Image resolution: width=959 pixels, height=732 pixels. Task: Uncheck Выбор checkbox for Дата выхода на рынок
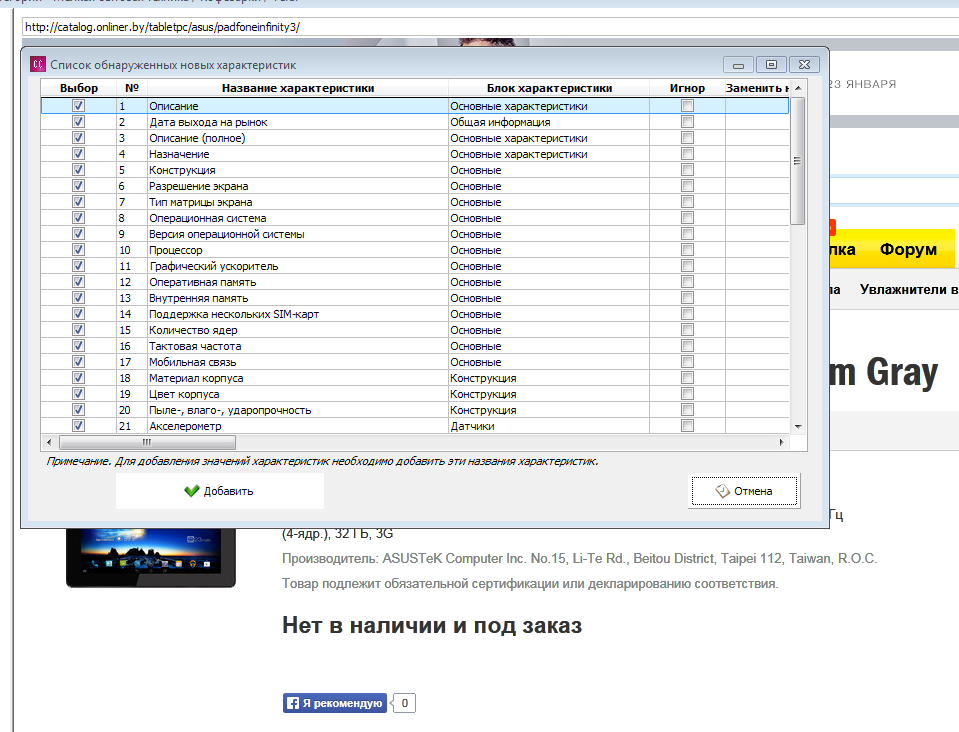point(78,122)
